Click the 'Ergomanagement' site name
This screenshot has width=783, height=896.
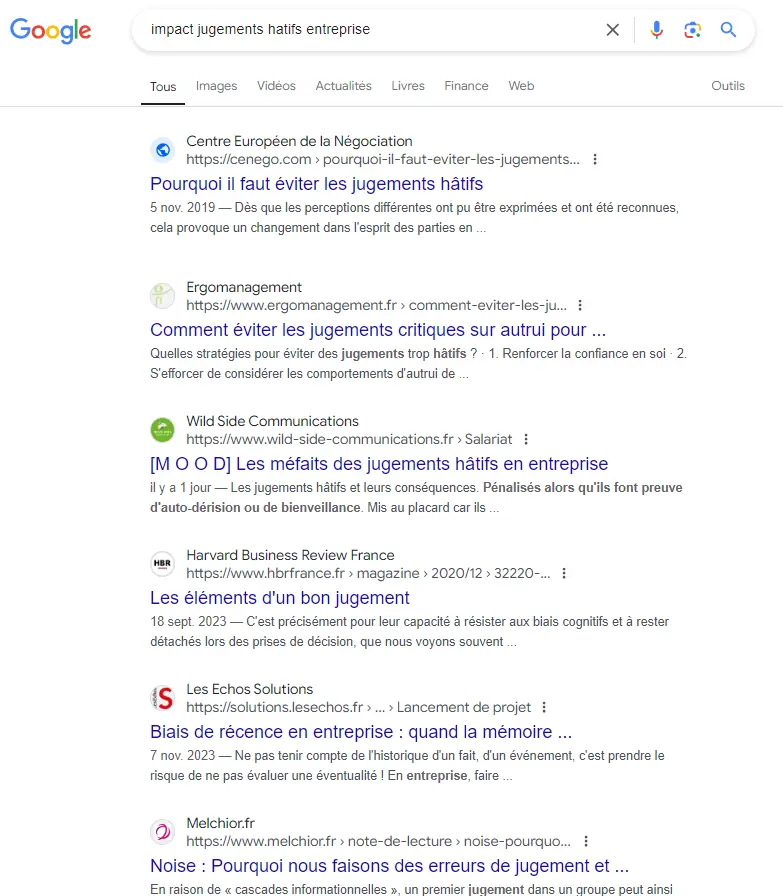(243, 287)
